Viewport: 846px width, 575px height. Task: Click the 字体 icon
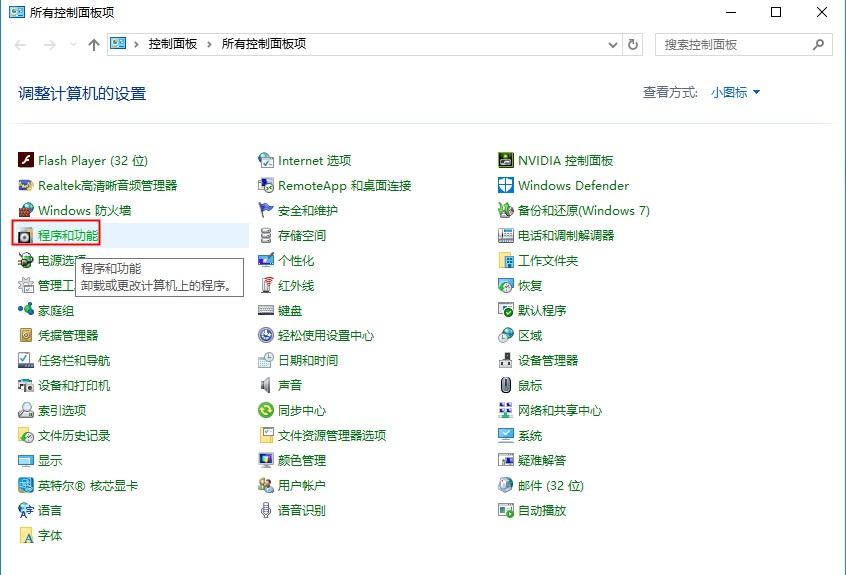(25, 535)
